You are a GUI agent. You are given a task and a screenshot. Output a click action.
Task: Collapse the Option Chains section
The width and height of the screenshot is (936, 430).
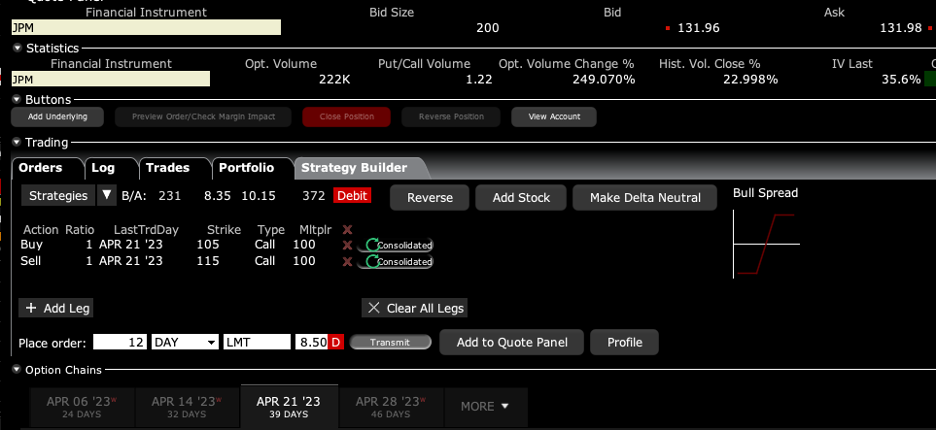16,370
